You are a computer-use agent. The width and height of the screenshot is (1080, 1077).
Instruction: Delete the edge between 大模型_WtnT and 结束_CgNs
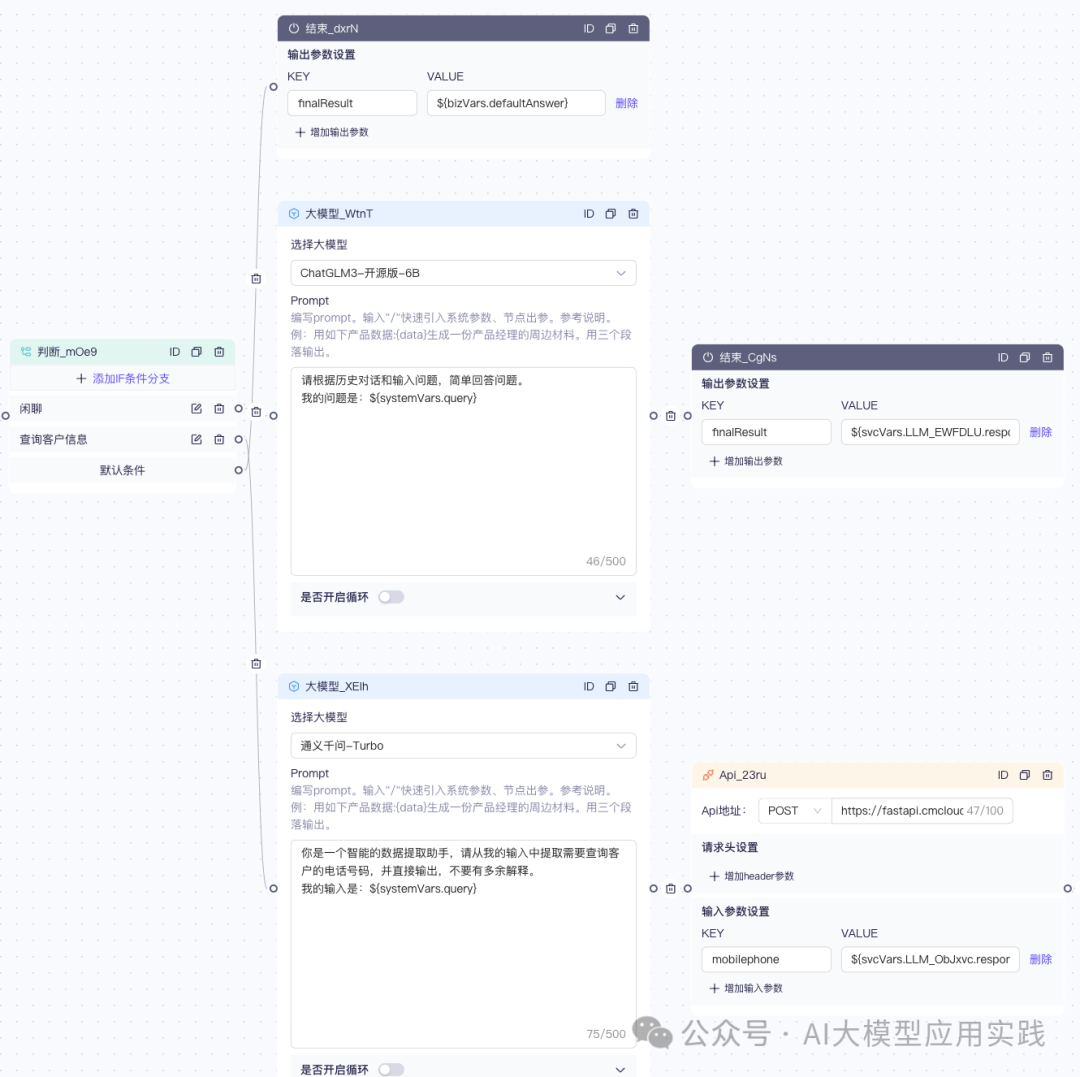tap(670, 416)
